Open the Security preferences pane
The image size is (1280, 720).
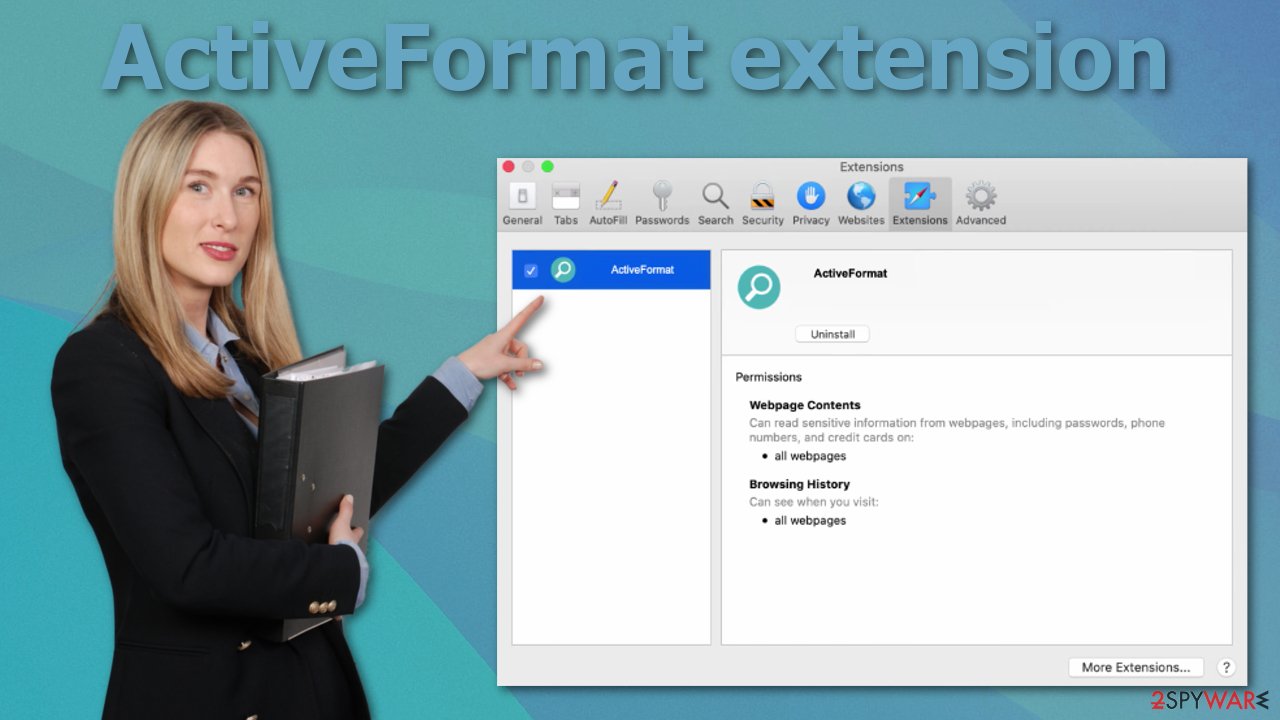pyautogui.click(x=763, y=203)
